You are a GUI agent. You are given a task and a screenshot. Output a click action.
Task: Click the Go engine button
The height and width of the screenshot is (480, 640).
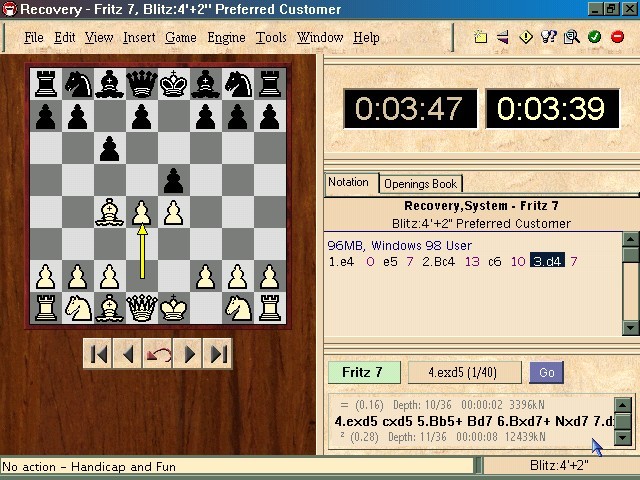[547, 372]
